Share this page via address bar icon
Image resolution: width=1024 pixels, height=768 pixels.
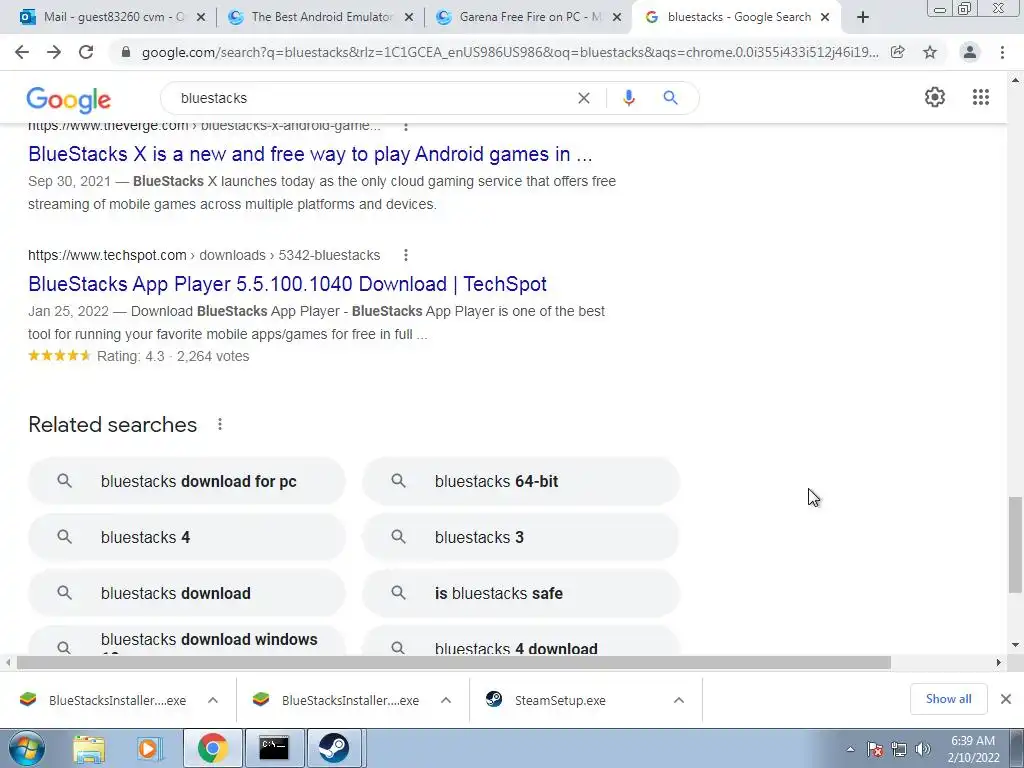pyautogui.click(x=898, y=52)
